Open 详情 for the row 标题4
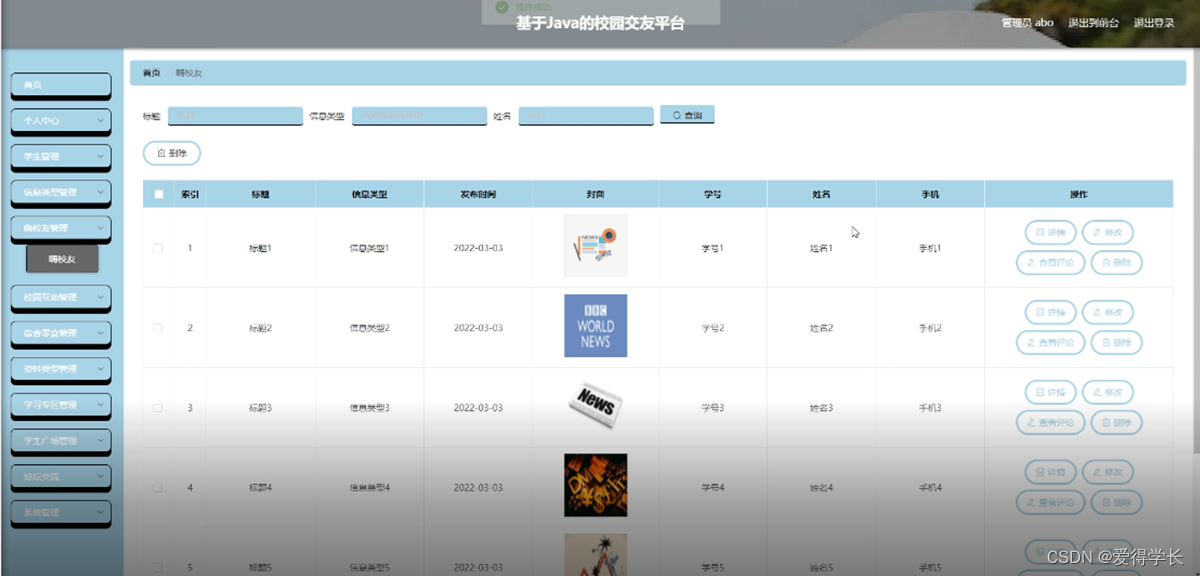Image resolution: width=1200 pixels, height=576 pixels. tap(1051, 472)
